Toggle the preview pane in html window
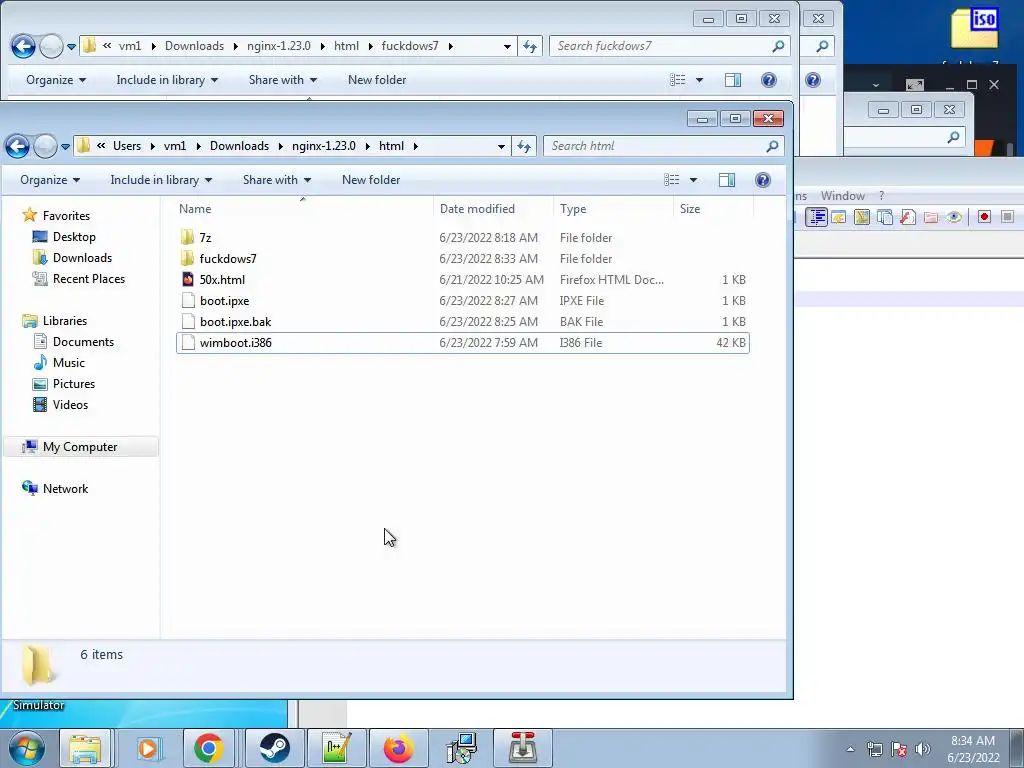1024x768 pixels. (727, 180)
